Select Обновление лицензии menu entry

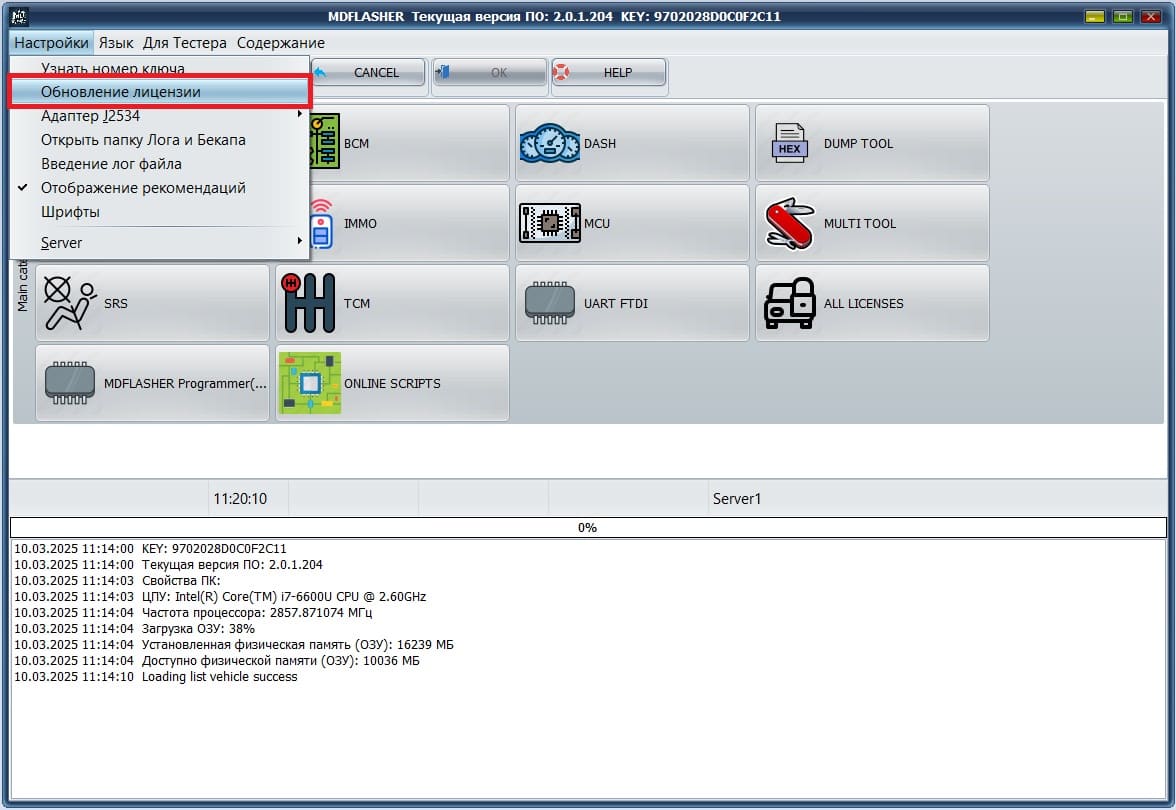coord(120,92)
